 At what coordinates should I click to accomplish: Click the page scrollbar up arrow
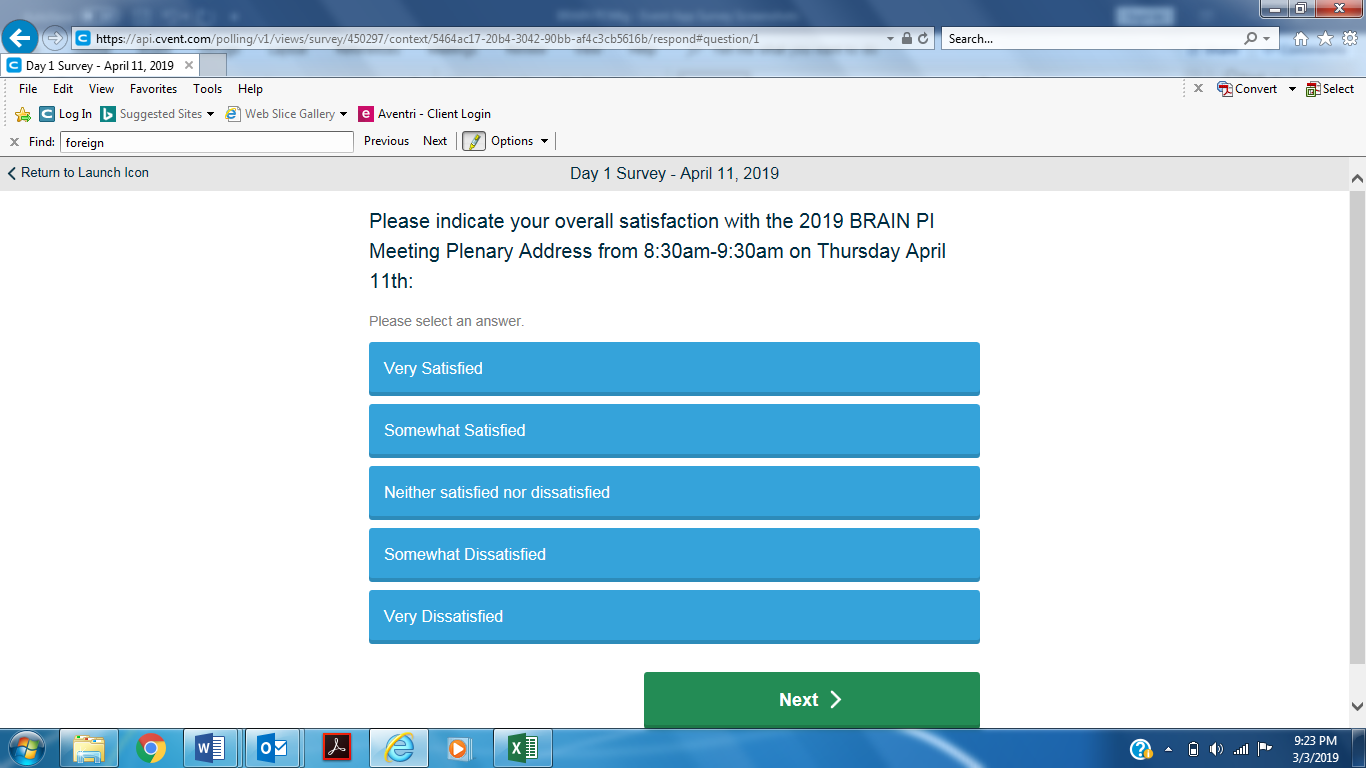point(1357,179)
